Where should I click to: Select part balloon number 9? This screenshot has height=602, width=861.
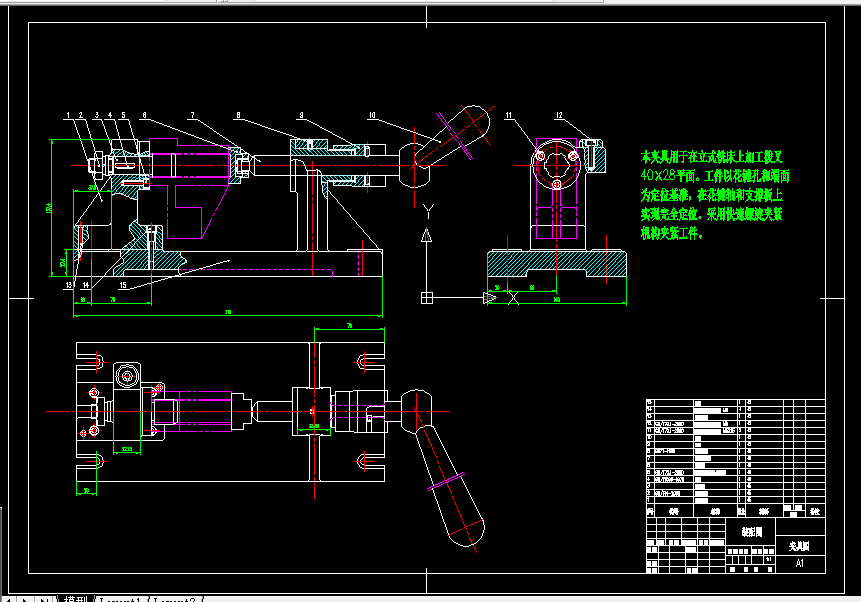pyautogui.click(x=301, y=115)
